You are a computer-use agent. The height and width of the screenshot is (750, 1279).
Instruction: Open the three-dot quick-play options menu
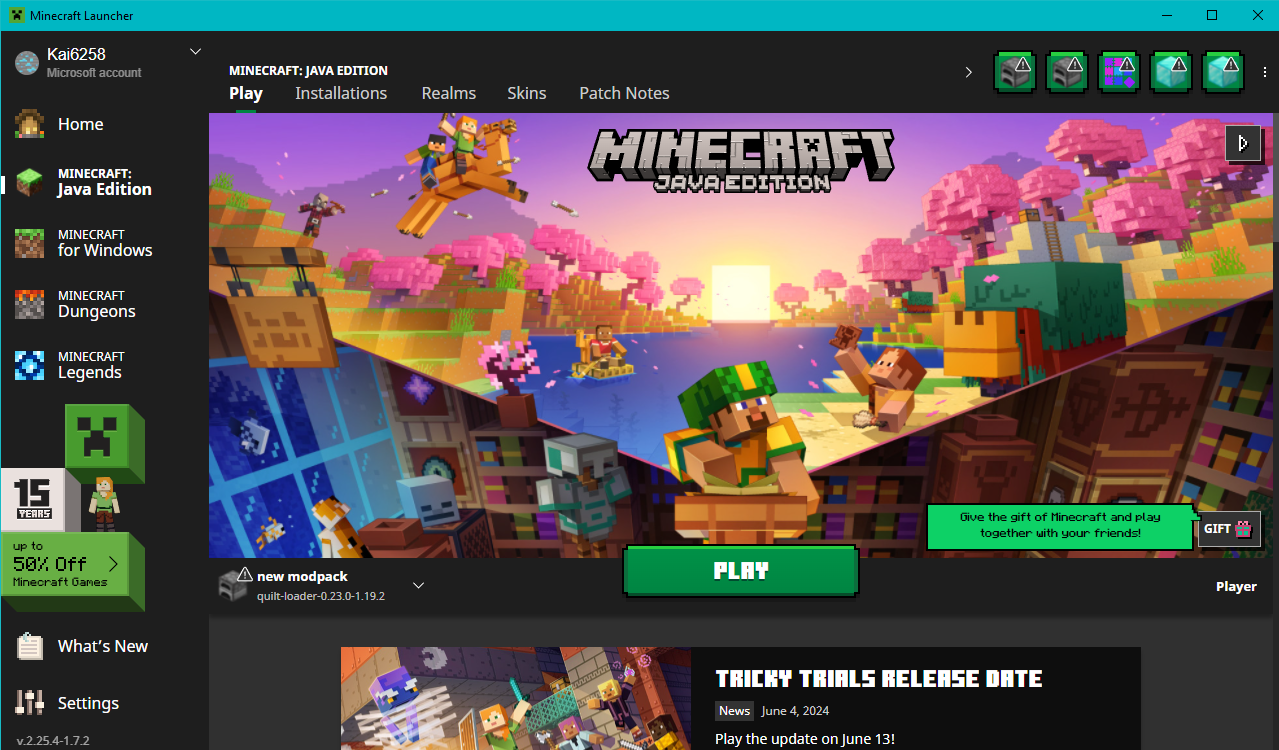point(1263,72)
